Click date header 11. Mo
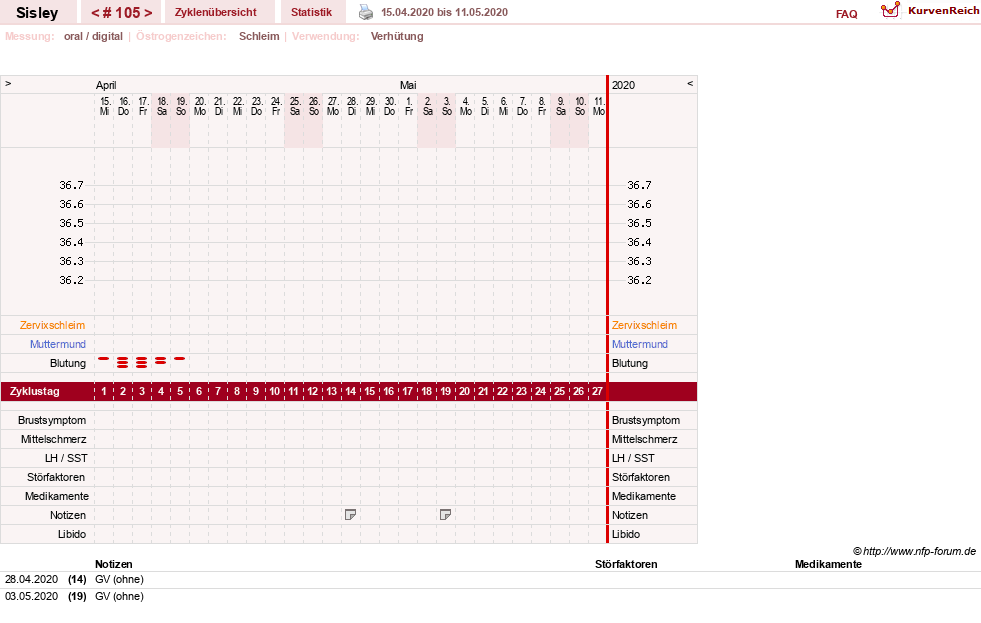Screen dimensions: 981x623 (599, 106)
